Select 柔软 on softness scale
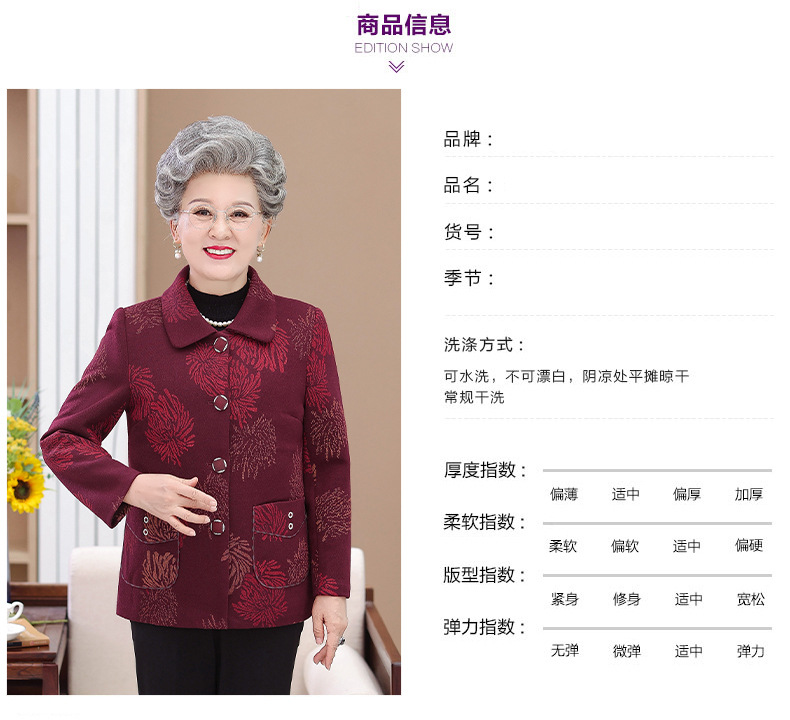 click(x=563, y=546)
